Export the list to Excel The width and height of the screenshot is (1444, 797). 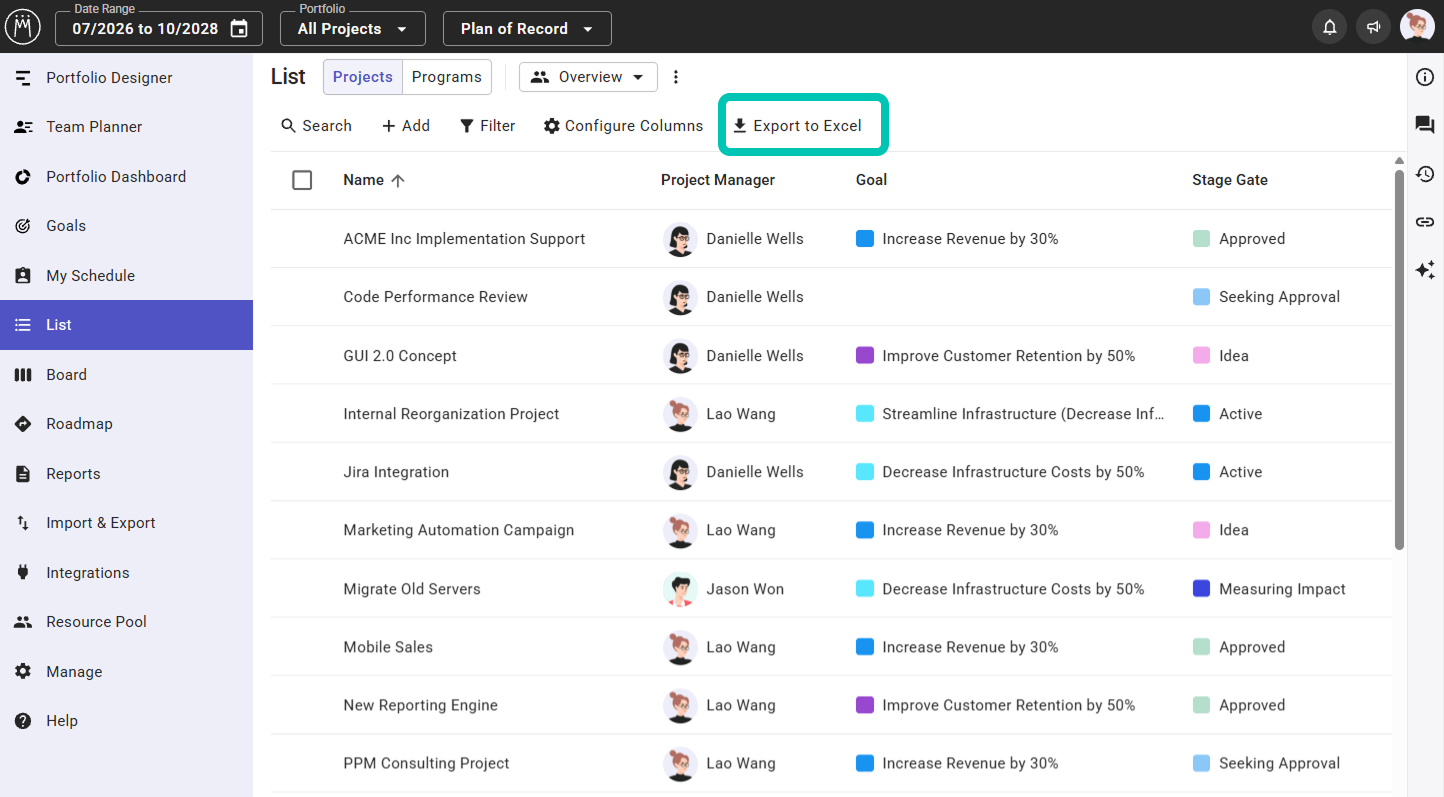tap(797, 126)
